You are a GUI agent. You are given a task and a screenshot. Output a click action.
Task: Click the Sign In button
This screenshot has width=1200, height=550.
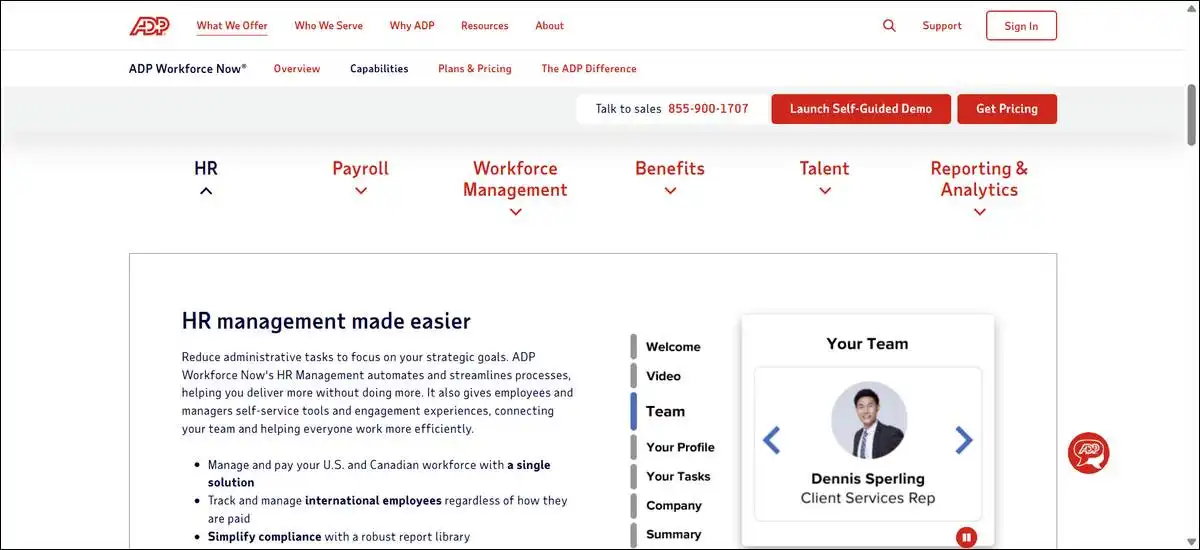(x=1021, y=26)
